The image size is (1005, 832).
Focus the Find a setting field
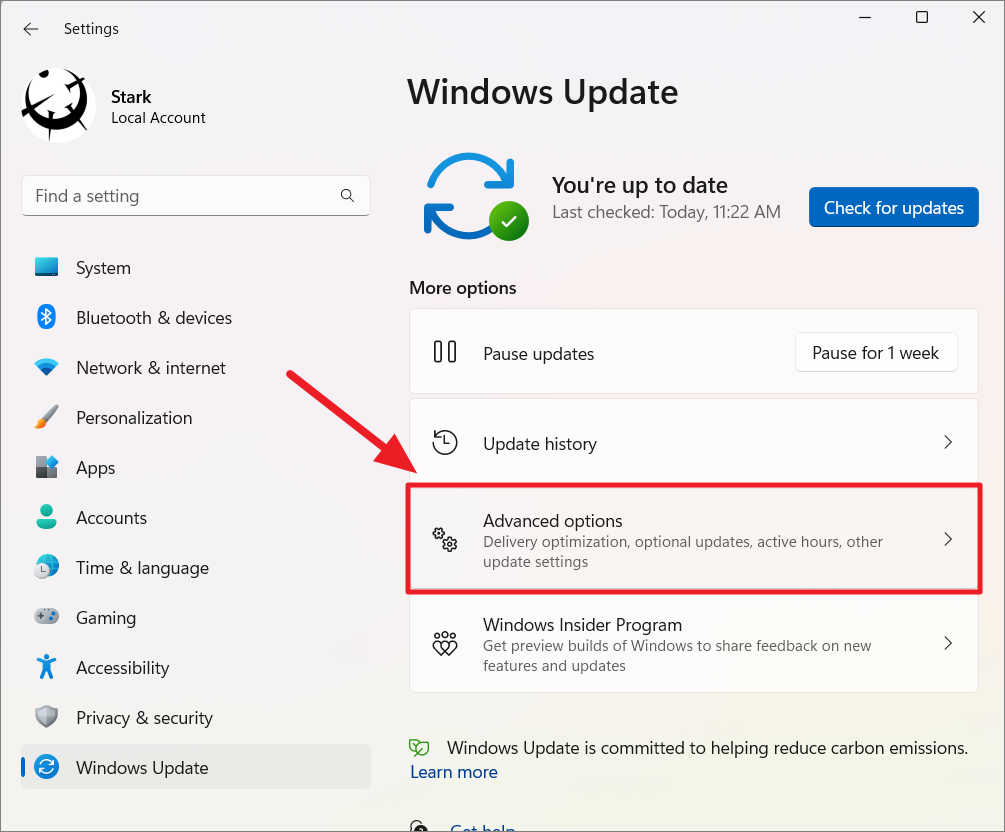195,196
